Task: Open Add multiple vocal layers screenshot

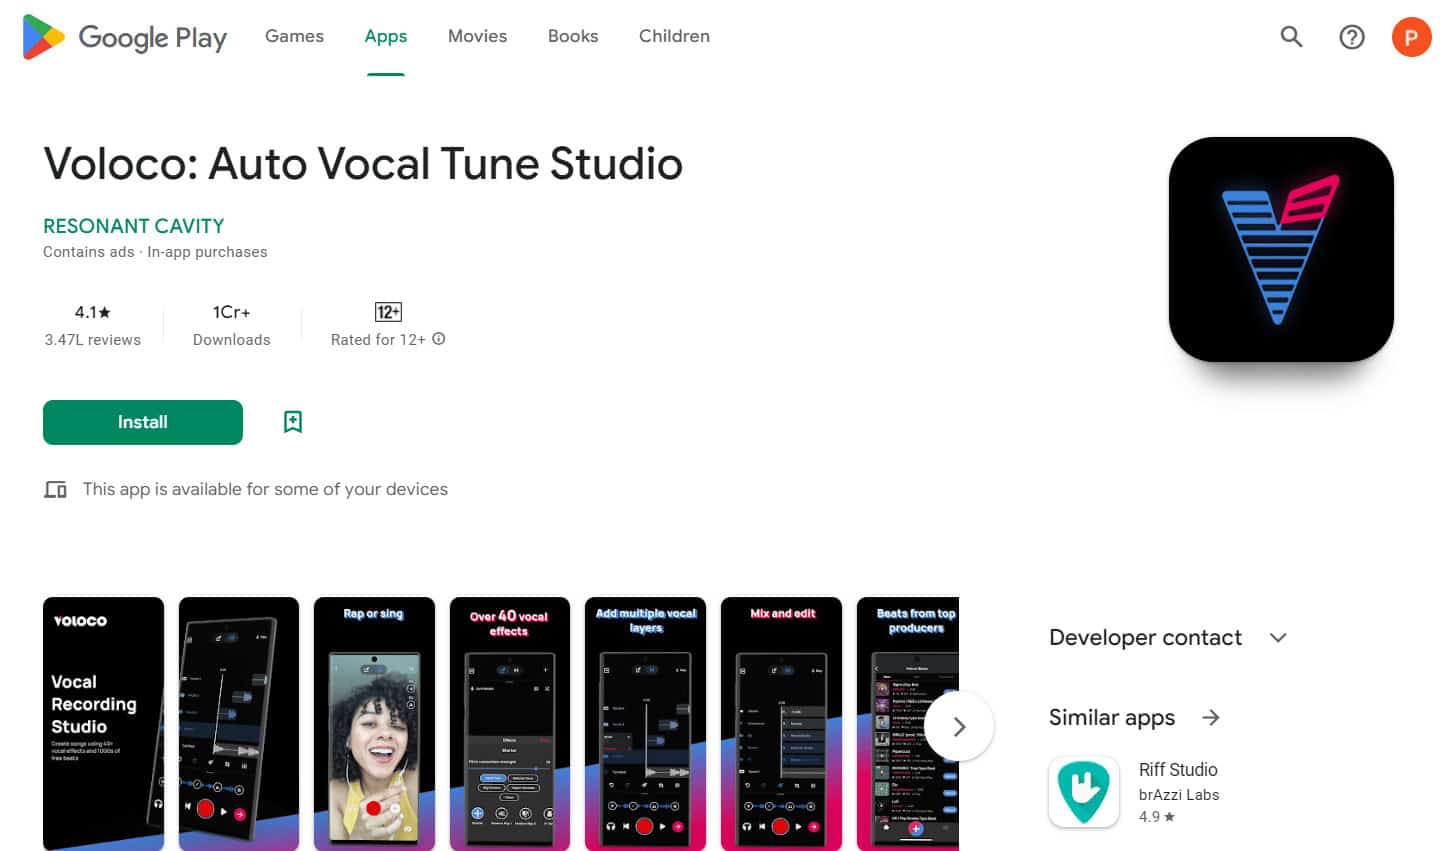Action: (645, 724)
